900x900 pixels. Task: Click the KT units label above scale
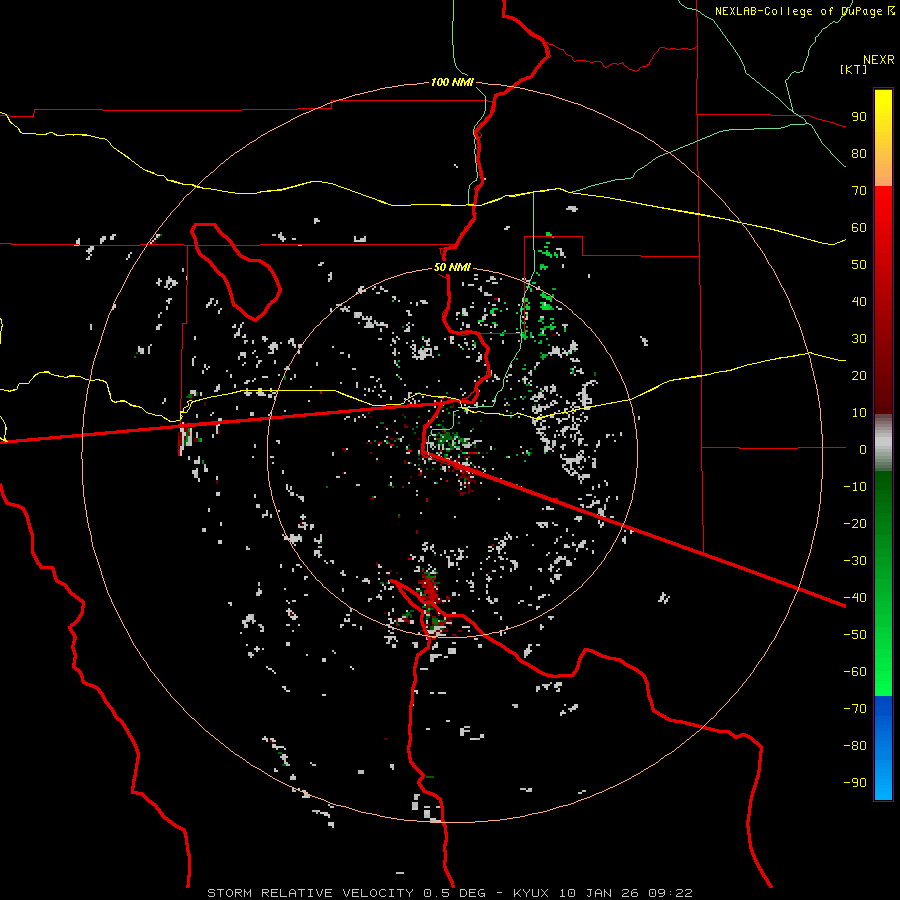[854, 69]
